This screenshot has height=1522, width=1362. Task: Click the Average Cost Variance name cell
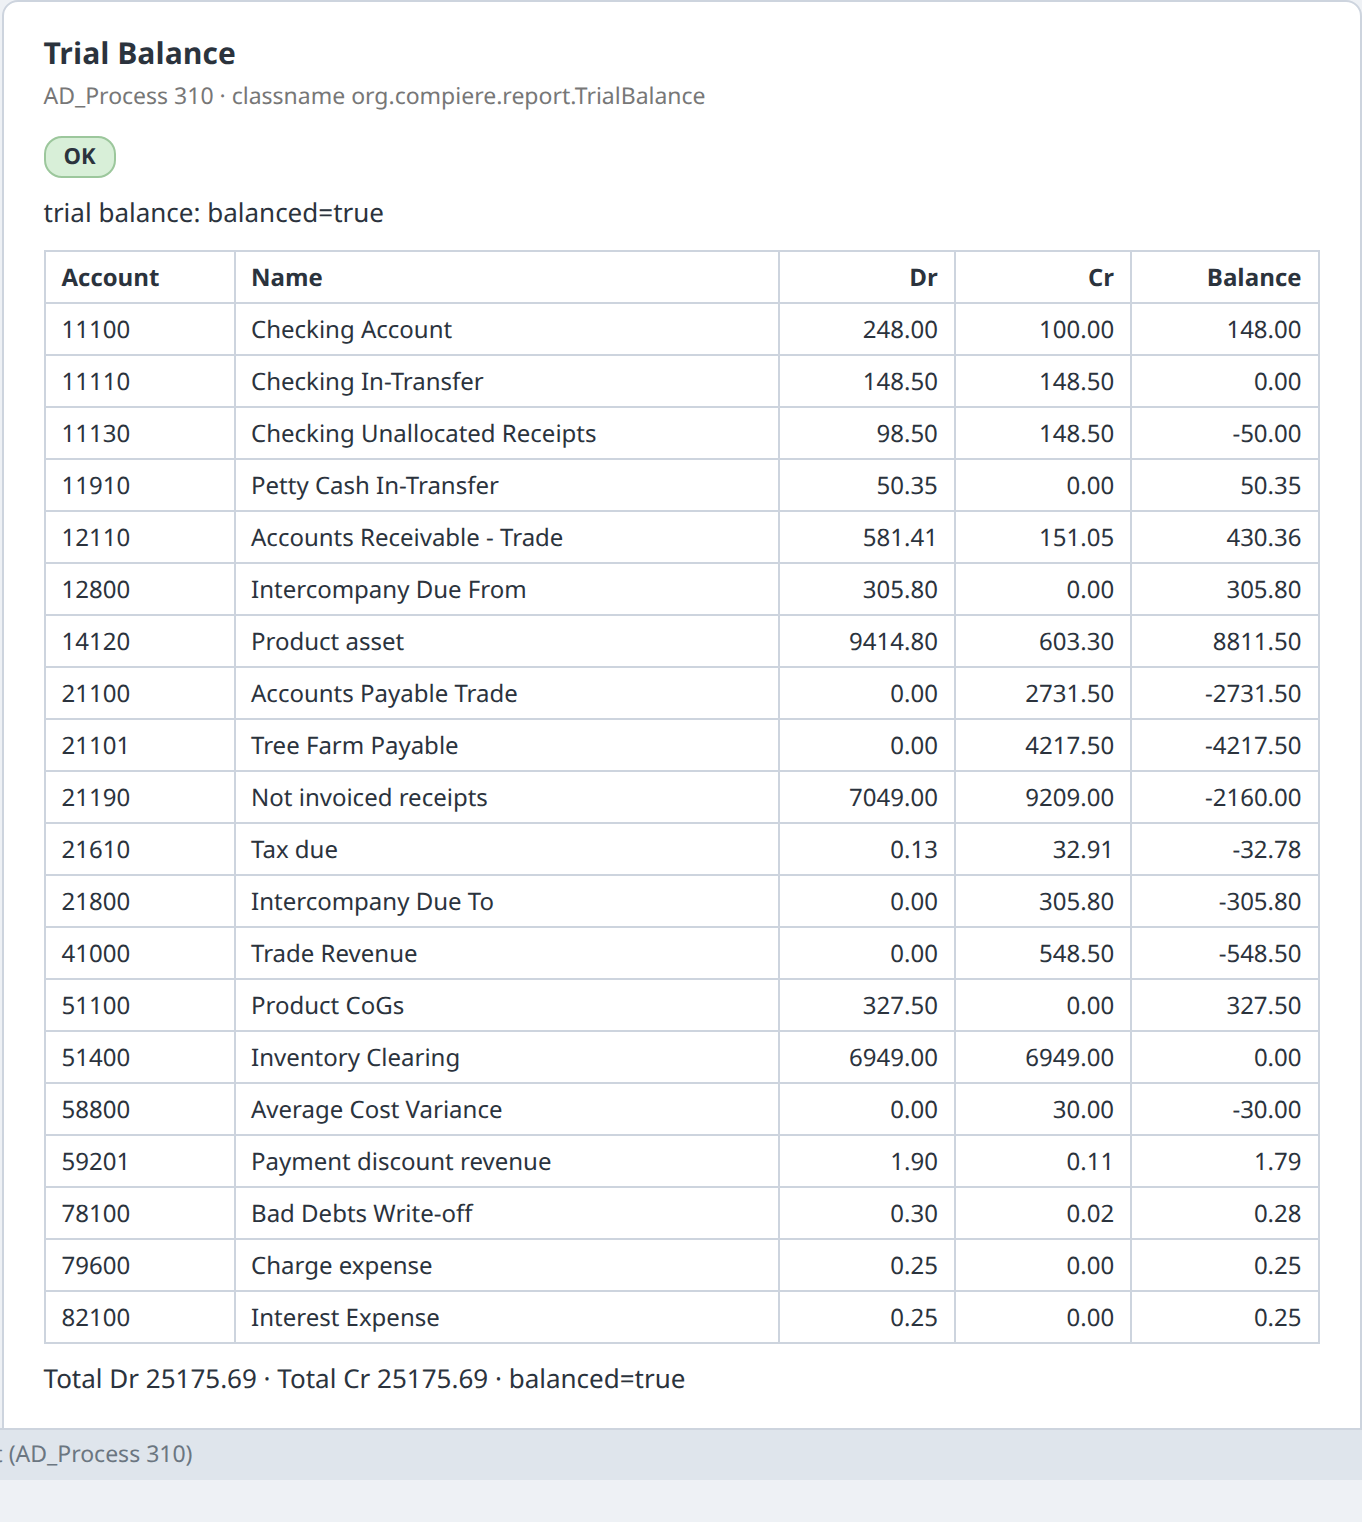coord(507,1110)
